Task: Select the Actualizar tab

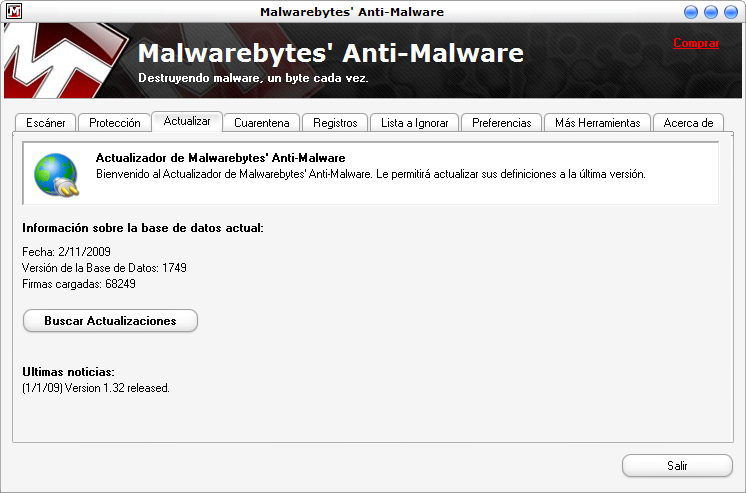Action: pyautogui.click(x=187, y=121)
